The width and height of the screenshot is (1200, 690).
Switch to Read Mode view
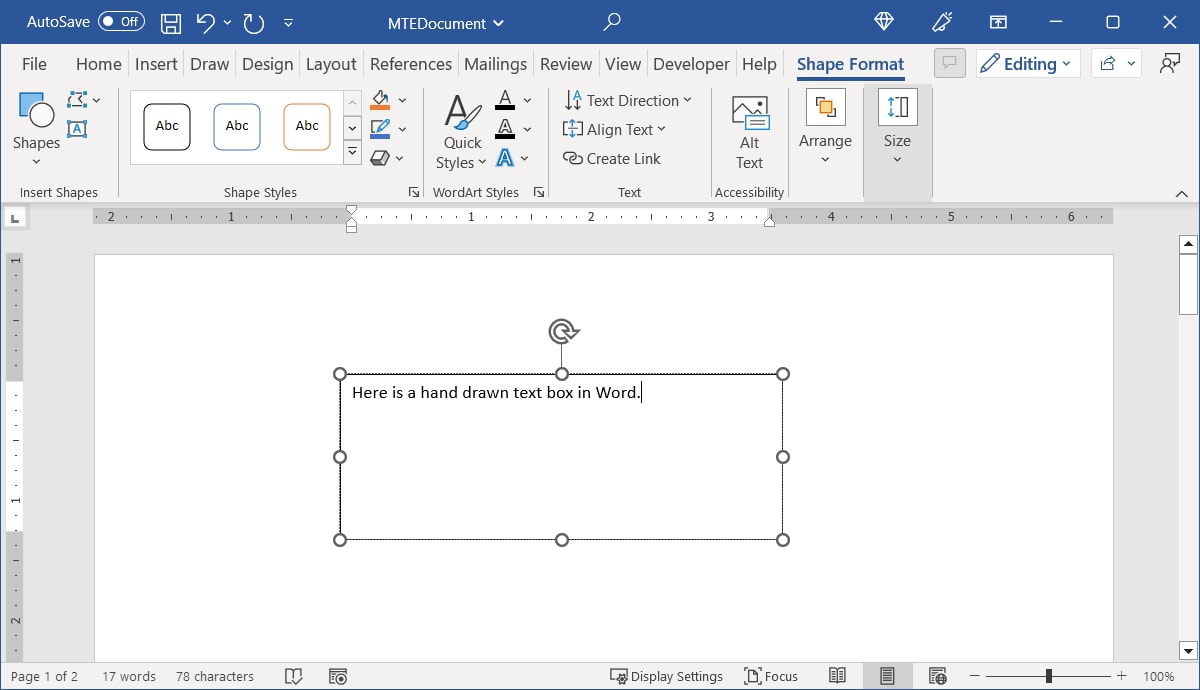[x=838, y=676]
